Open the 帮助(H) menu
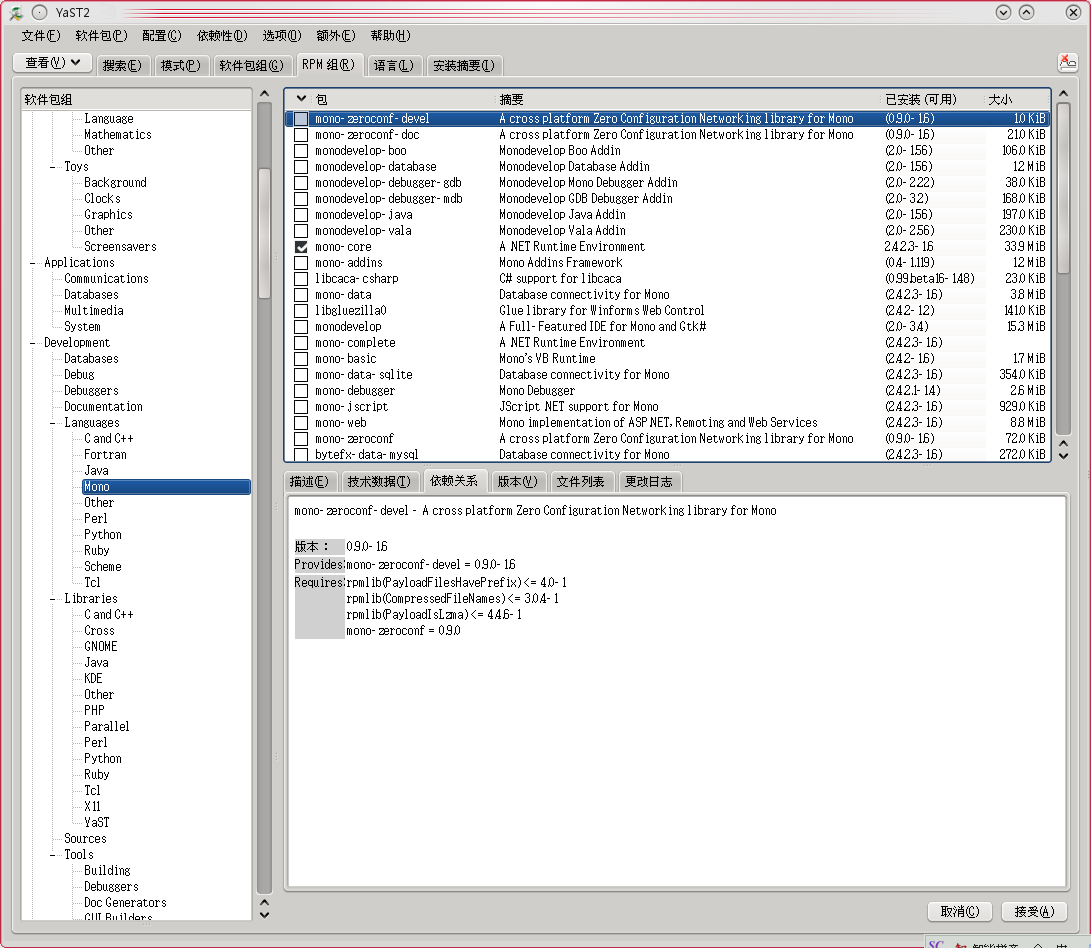The height and width of the screenshot is (948, 1091). (390, 35)
